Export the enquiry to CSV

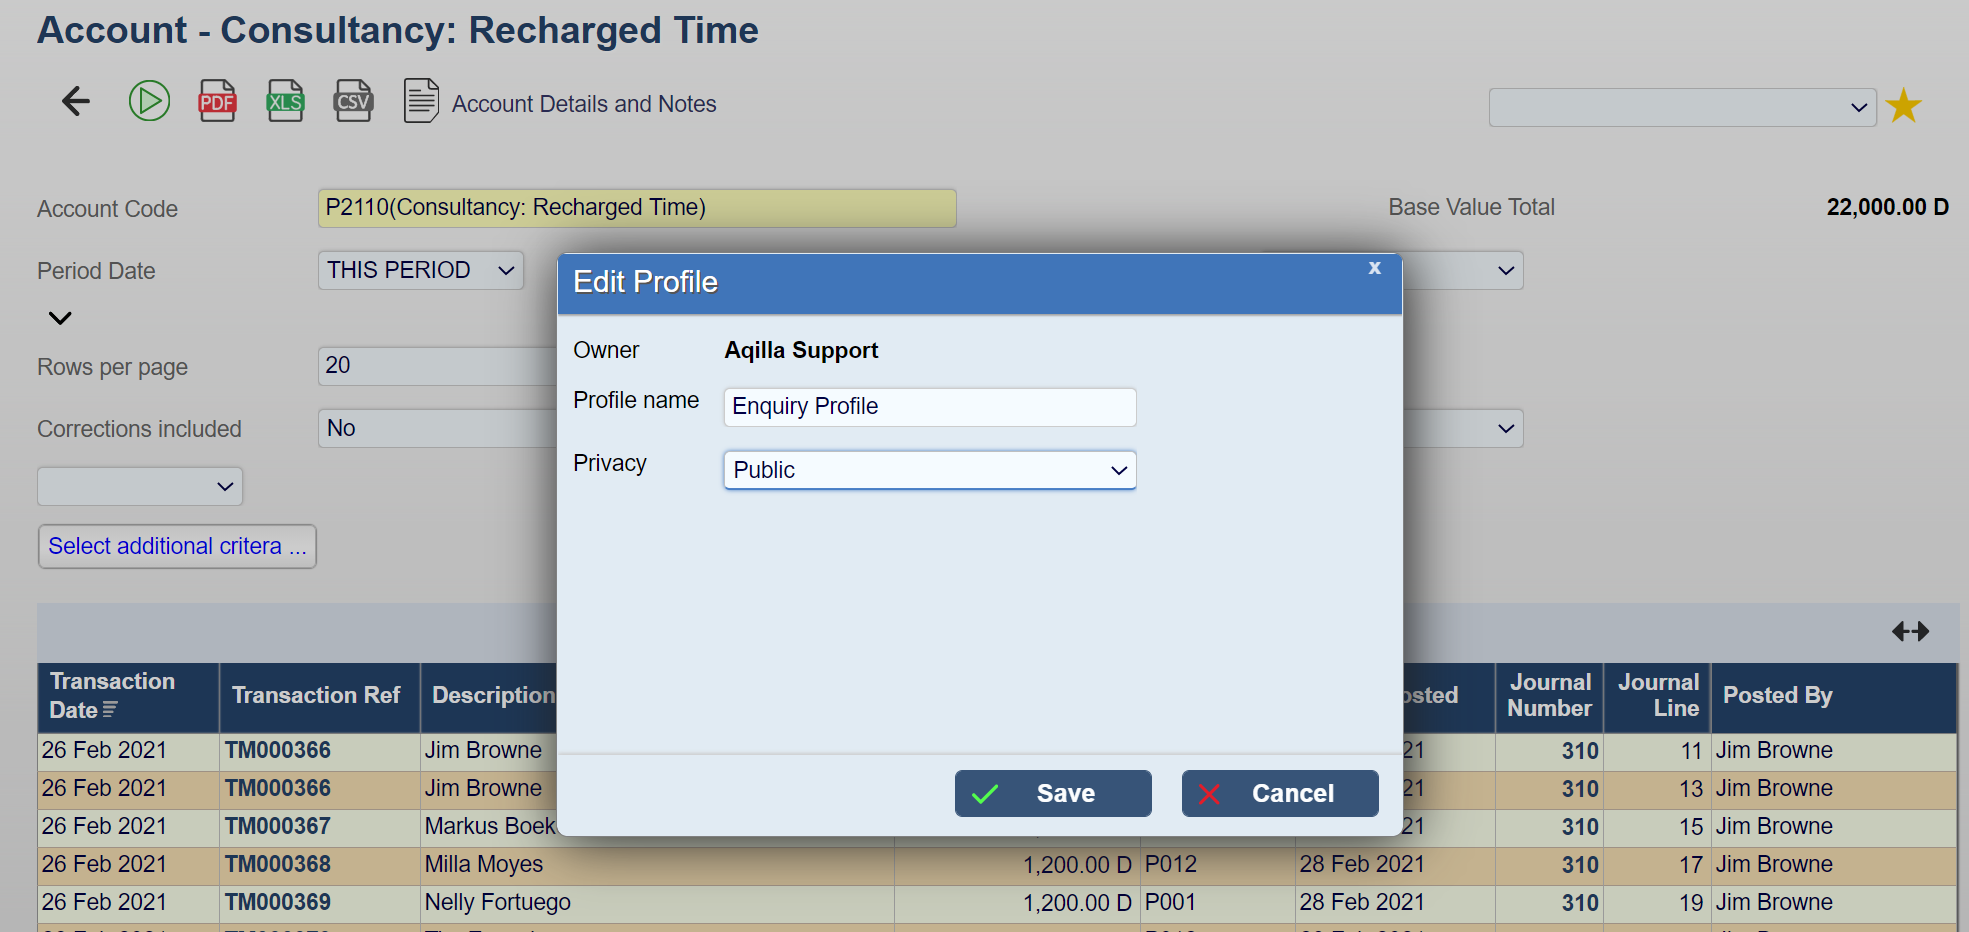[x=353, y=101]
